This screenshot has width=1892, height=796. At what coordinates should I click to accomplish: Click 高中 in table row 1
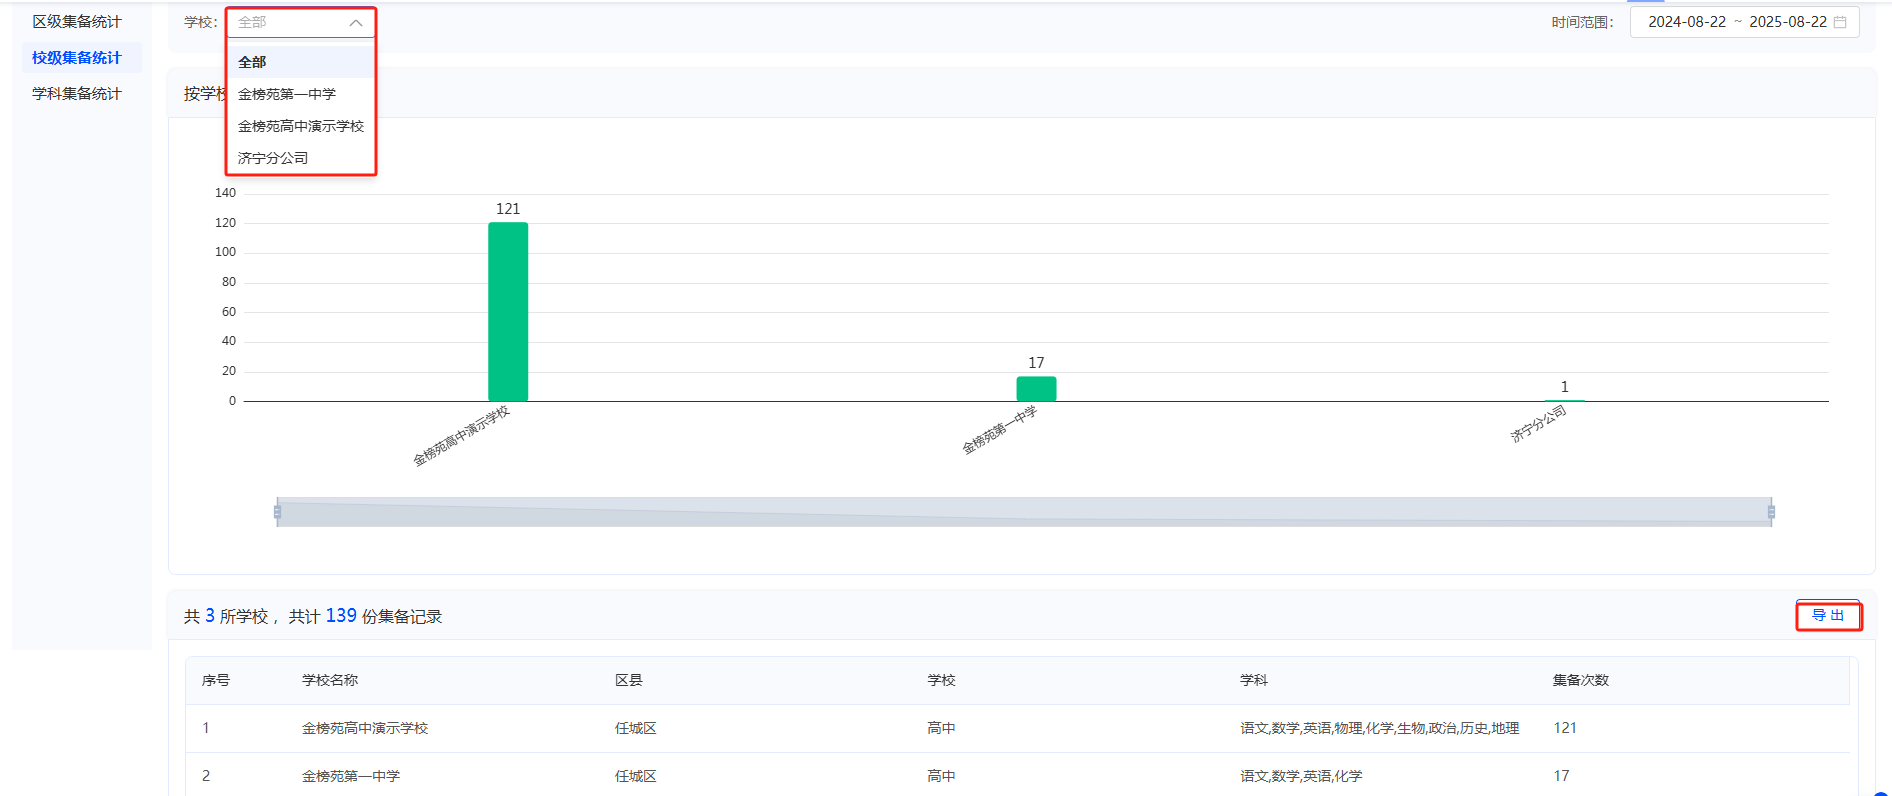(941, 728)
